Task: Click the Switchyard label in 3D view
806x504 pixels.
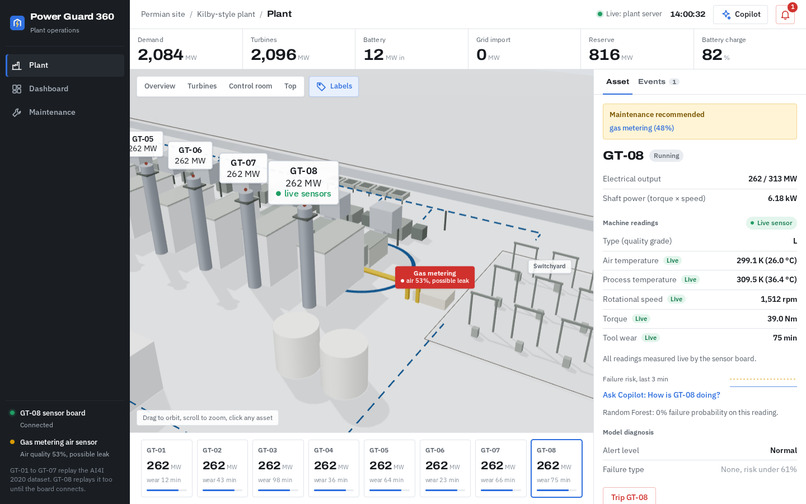Action: (549, 266)
